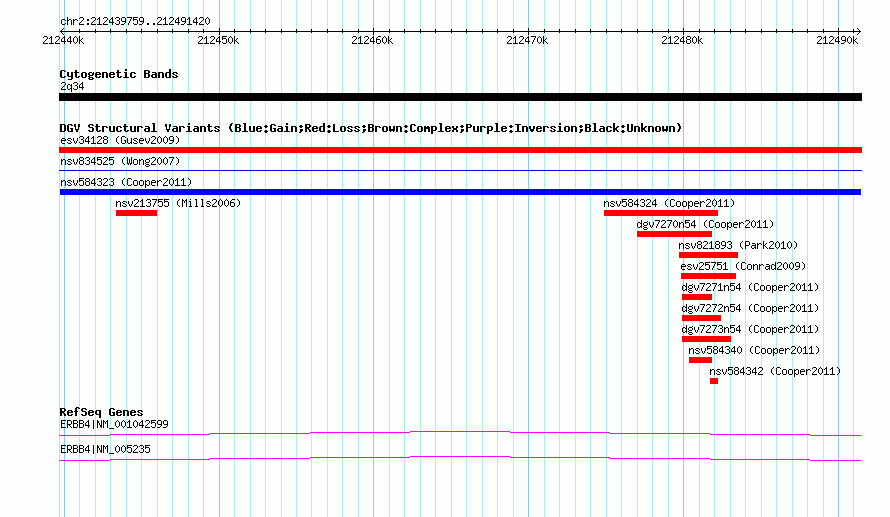Select the red dgv7271n54 loss bar

[697, 297]
